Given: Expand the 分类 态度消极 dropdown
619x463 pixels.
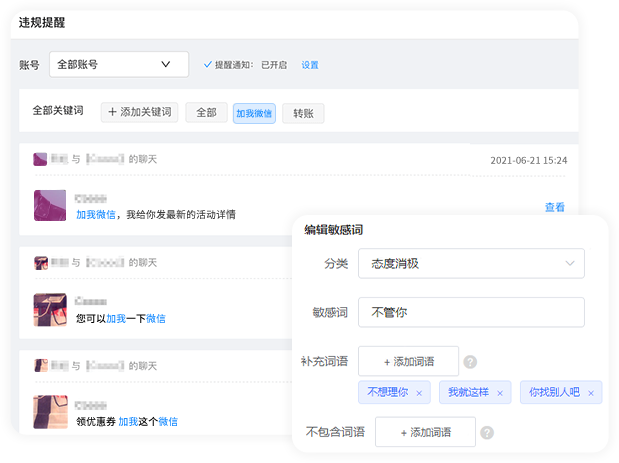Looking at the screenshot, I should pos(471,263).
